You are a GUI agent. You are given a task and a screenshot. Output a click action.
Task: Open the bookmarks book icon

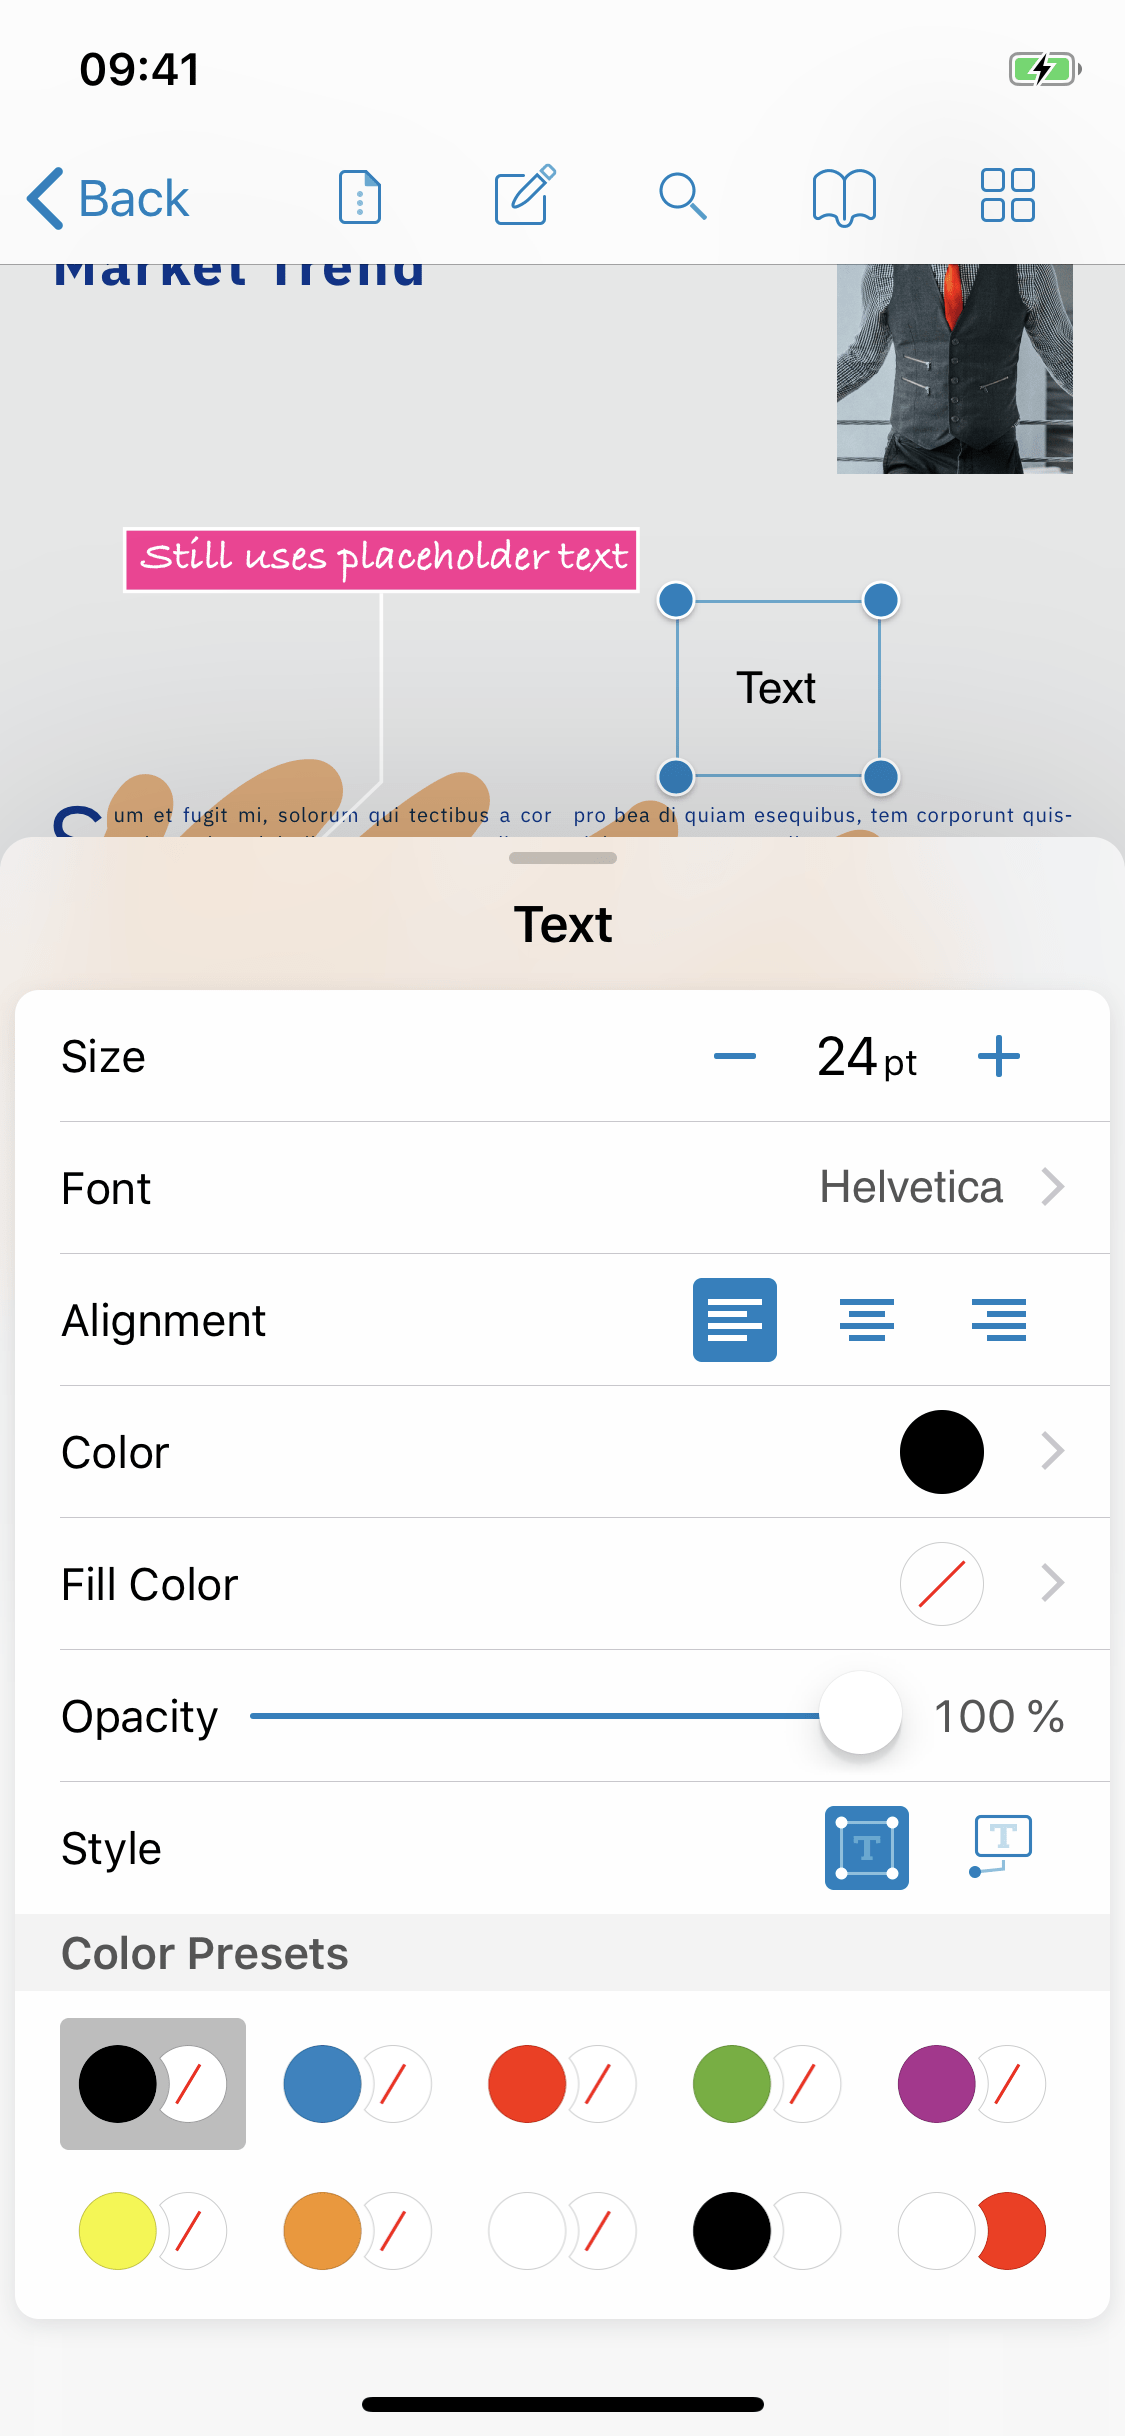[x=844, y=196]
